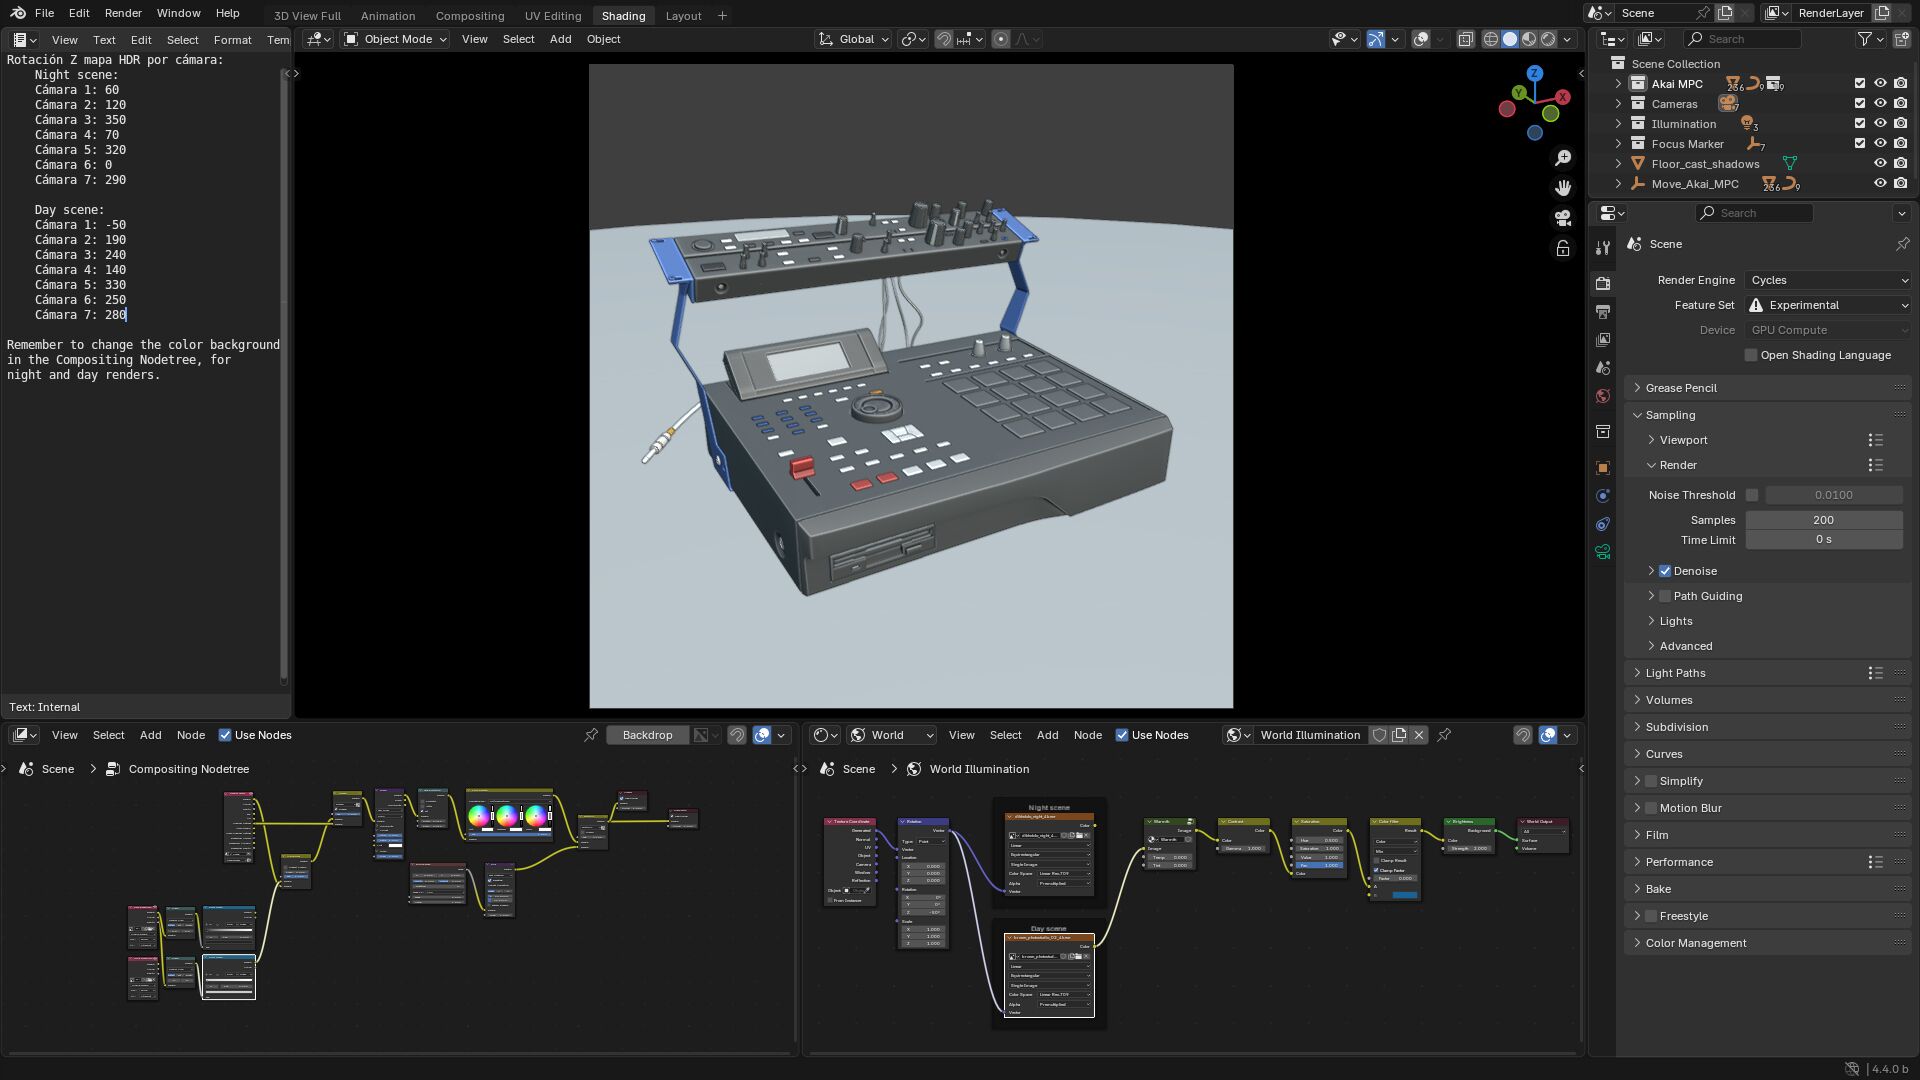Click the Z axis on navigation gizmo
The width and height of the screenshot is (1920, 1080).
click(1534, 73)
